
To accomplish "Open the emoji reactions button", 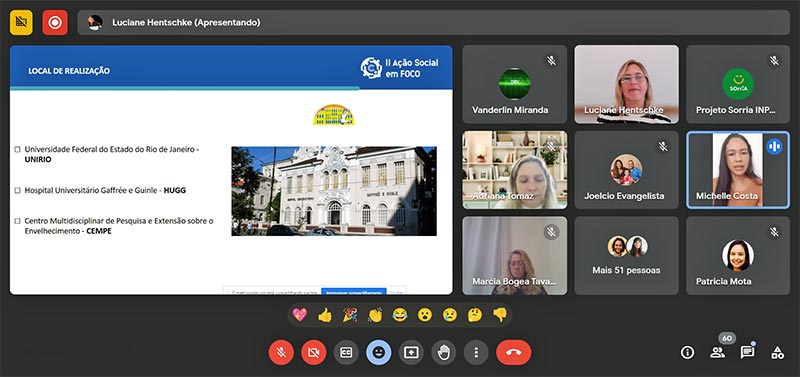I will [379, 353].
